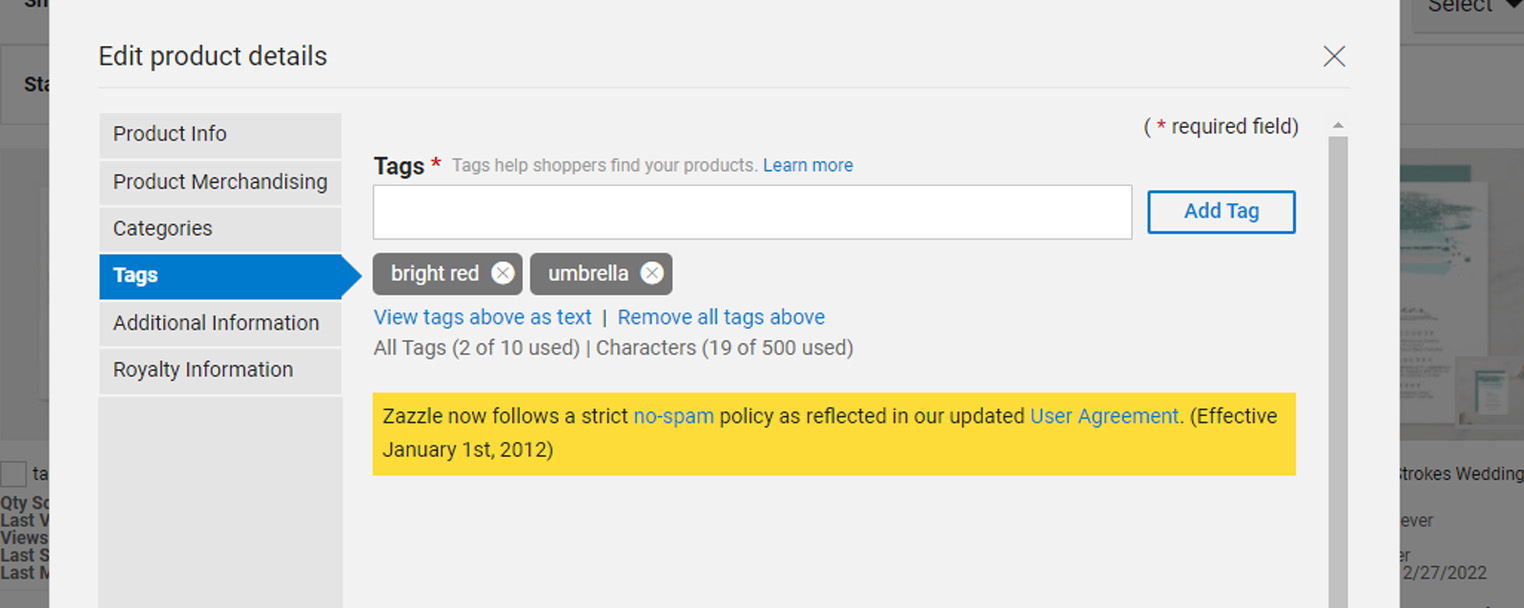Image resolution: width=1524 pixels, height=608 pixels.
Task: Click the Add Tag button
Action: pos(1221,212)
